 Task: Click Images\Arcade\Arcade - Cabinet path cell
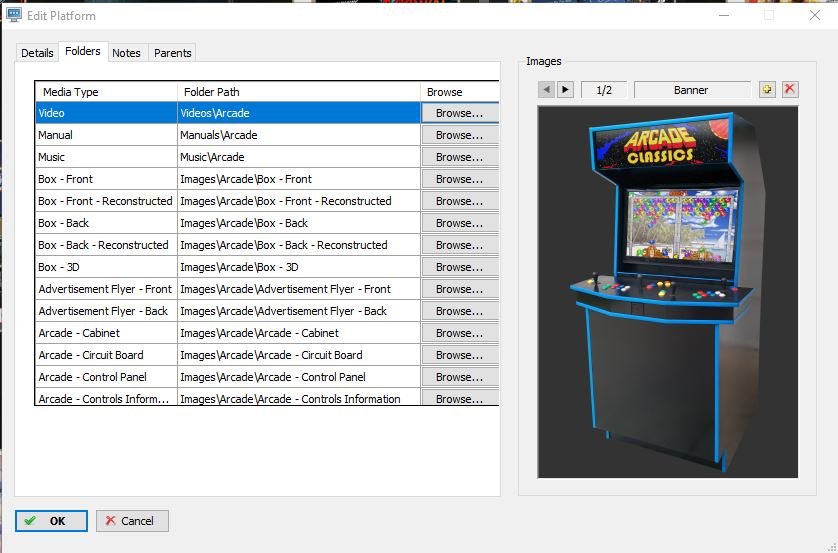(x=299, y=333)
